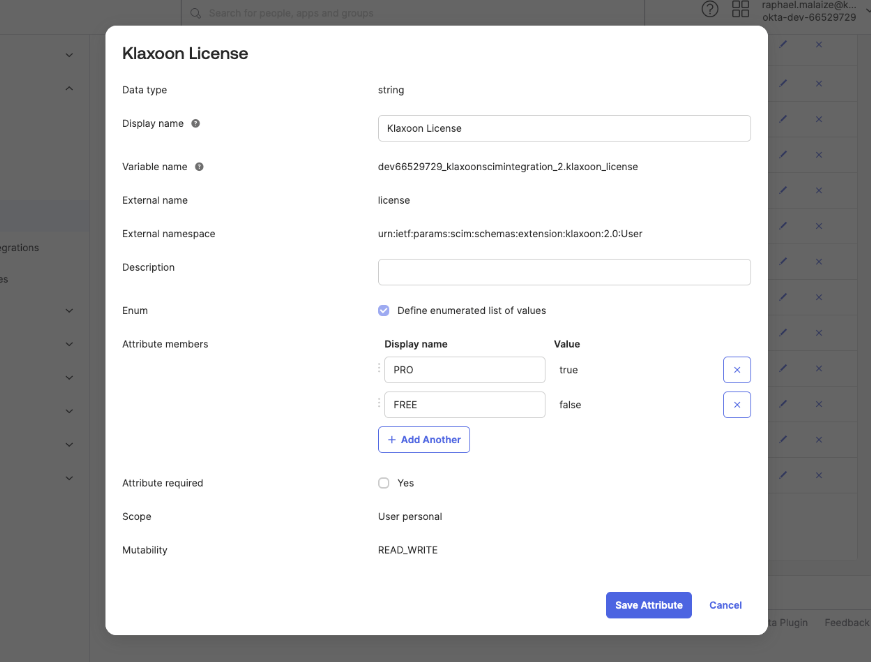Open the apps grid icon in header
The height and width of the screenshot is (662, 871).
(x=741, y=10)
